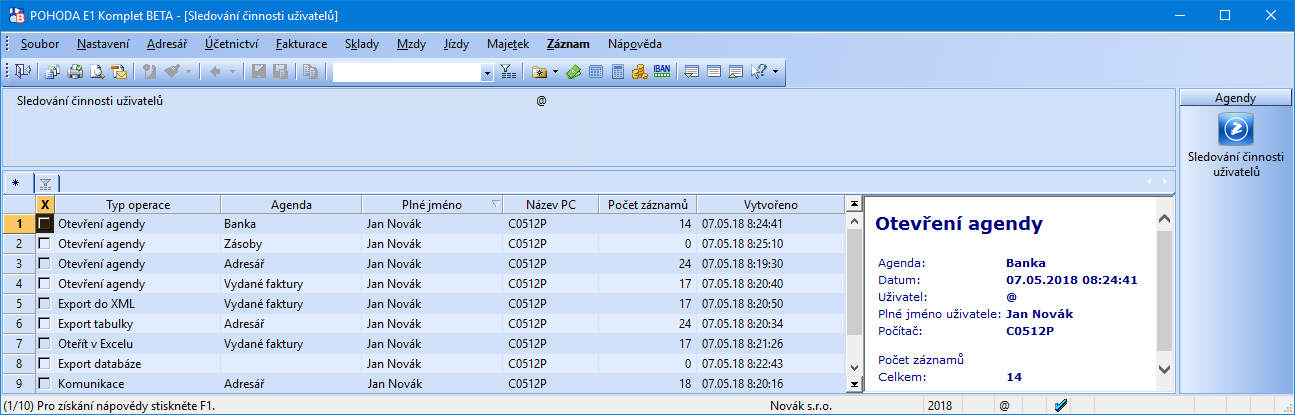
Task: Click the X marker column header
Action: pyautogui.click(x=45, y=204)
